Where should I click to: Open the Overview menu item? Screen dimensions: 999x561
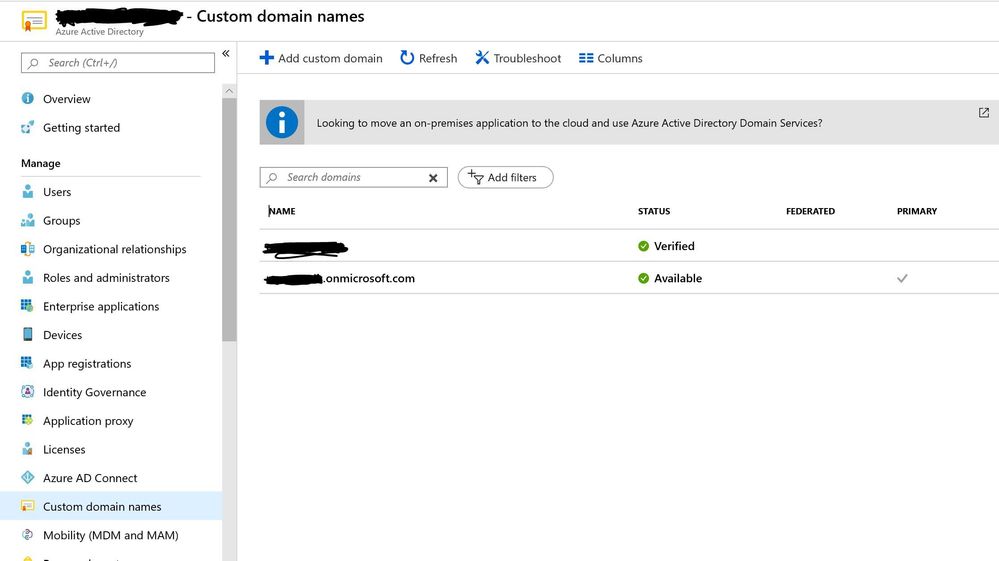pyautogui.click(x=66, y=99)
